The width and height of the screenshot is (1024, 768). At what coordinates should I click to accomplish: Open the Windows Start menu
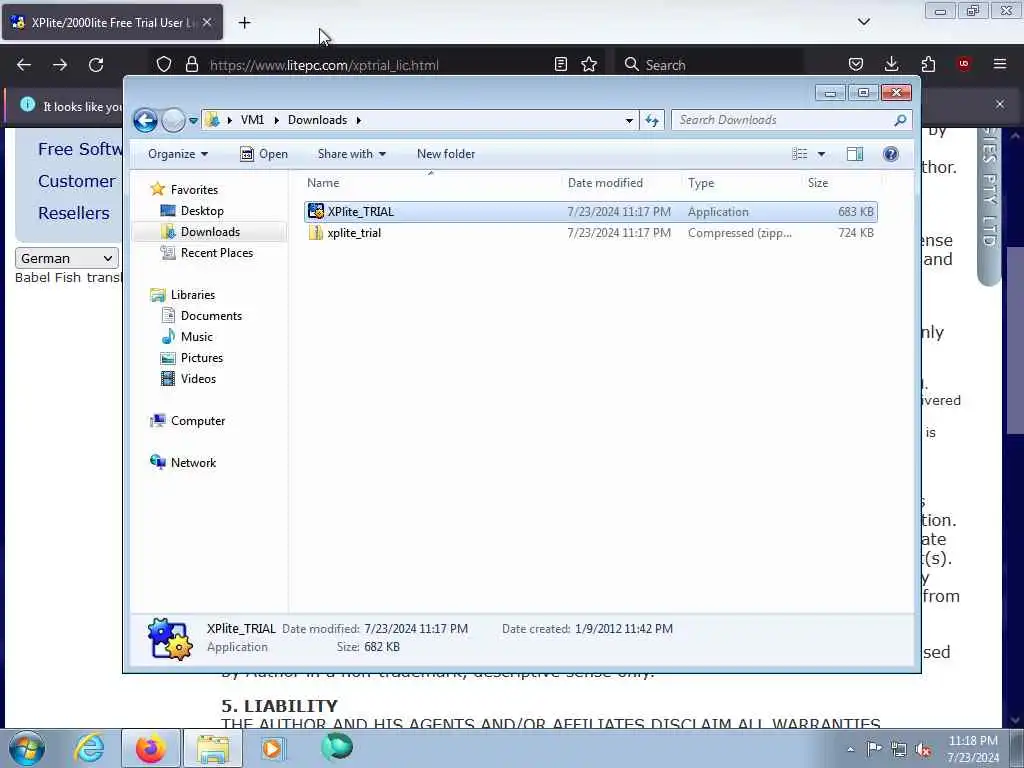click(27, 748)
